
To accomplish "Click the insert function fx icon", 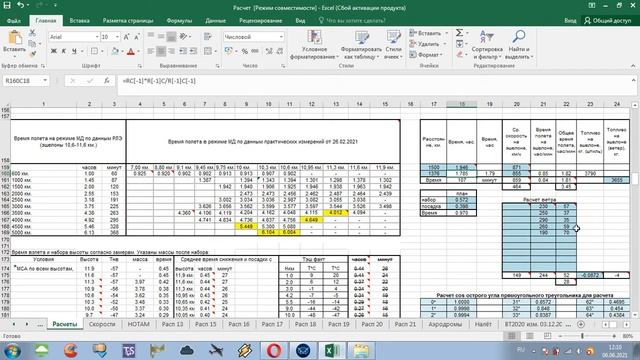I will pyautogui.click(x=107, y=81).
